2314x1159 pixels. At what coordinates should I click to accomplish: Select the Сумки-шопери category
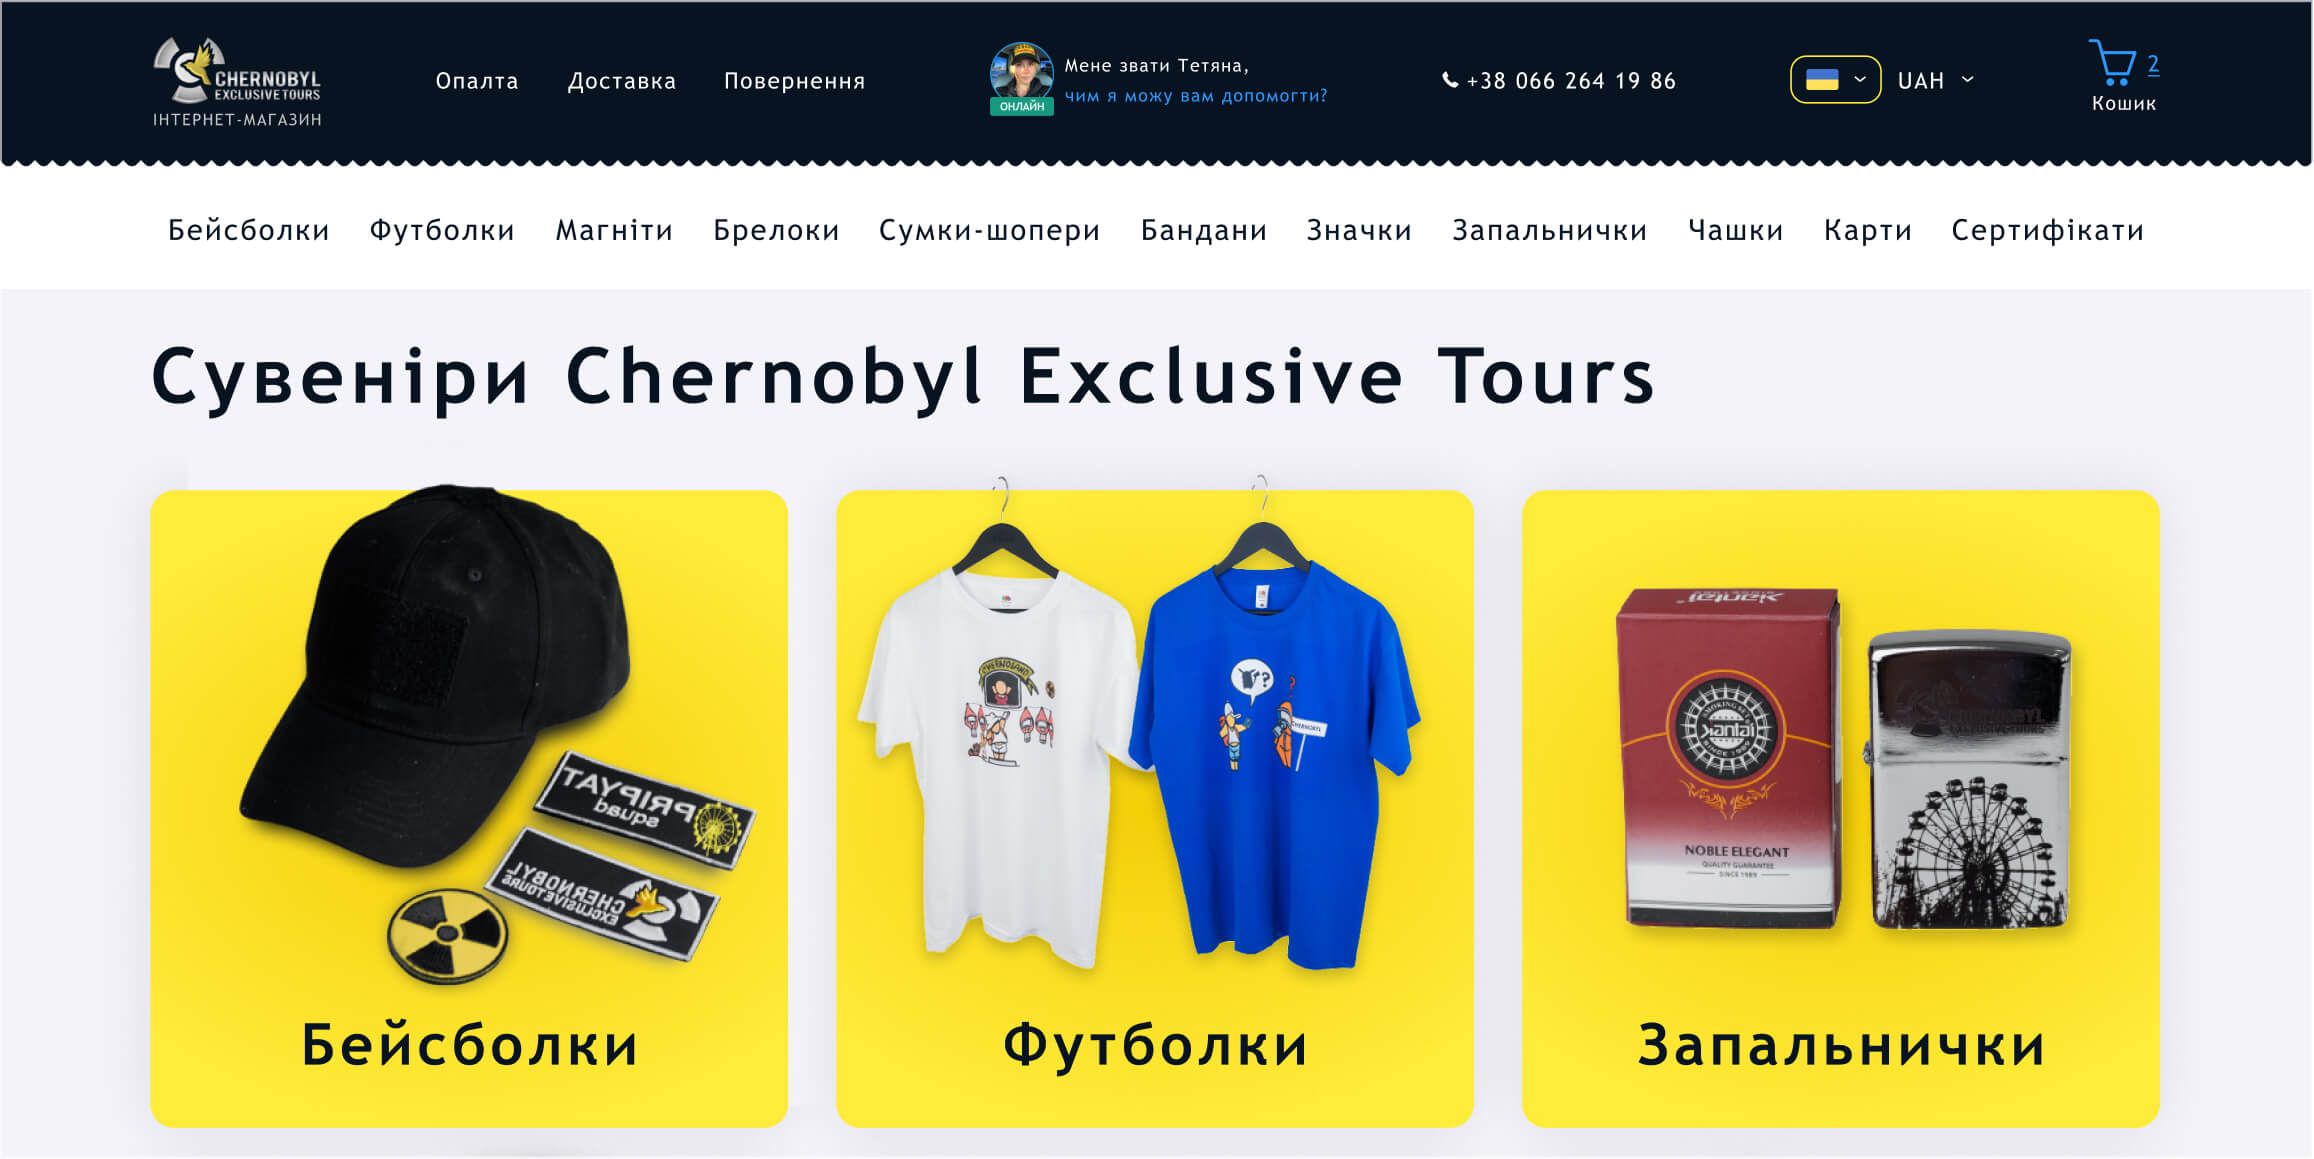point(989,230)
